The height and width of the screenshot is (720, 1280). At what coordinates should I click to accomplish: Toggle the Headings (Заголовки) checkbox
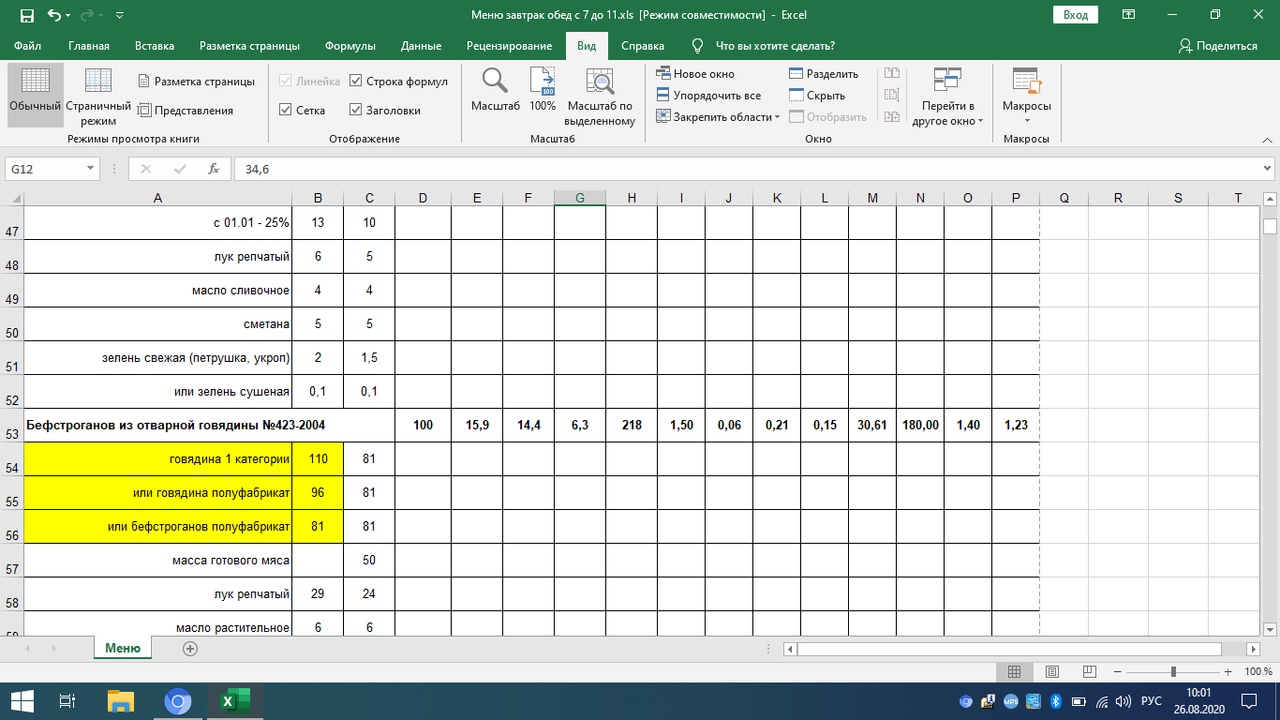pyautogui.click(x=356, y=110)
